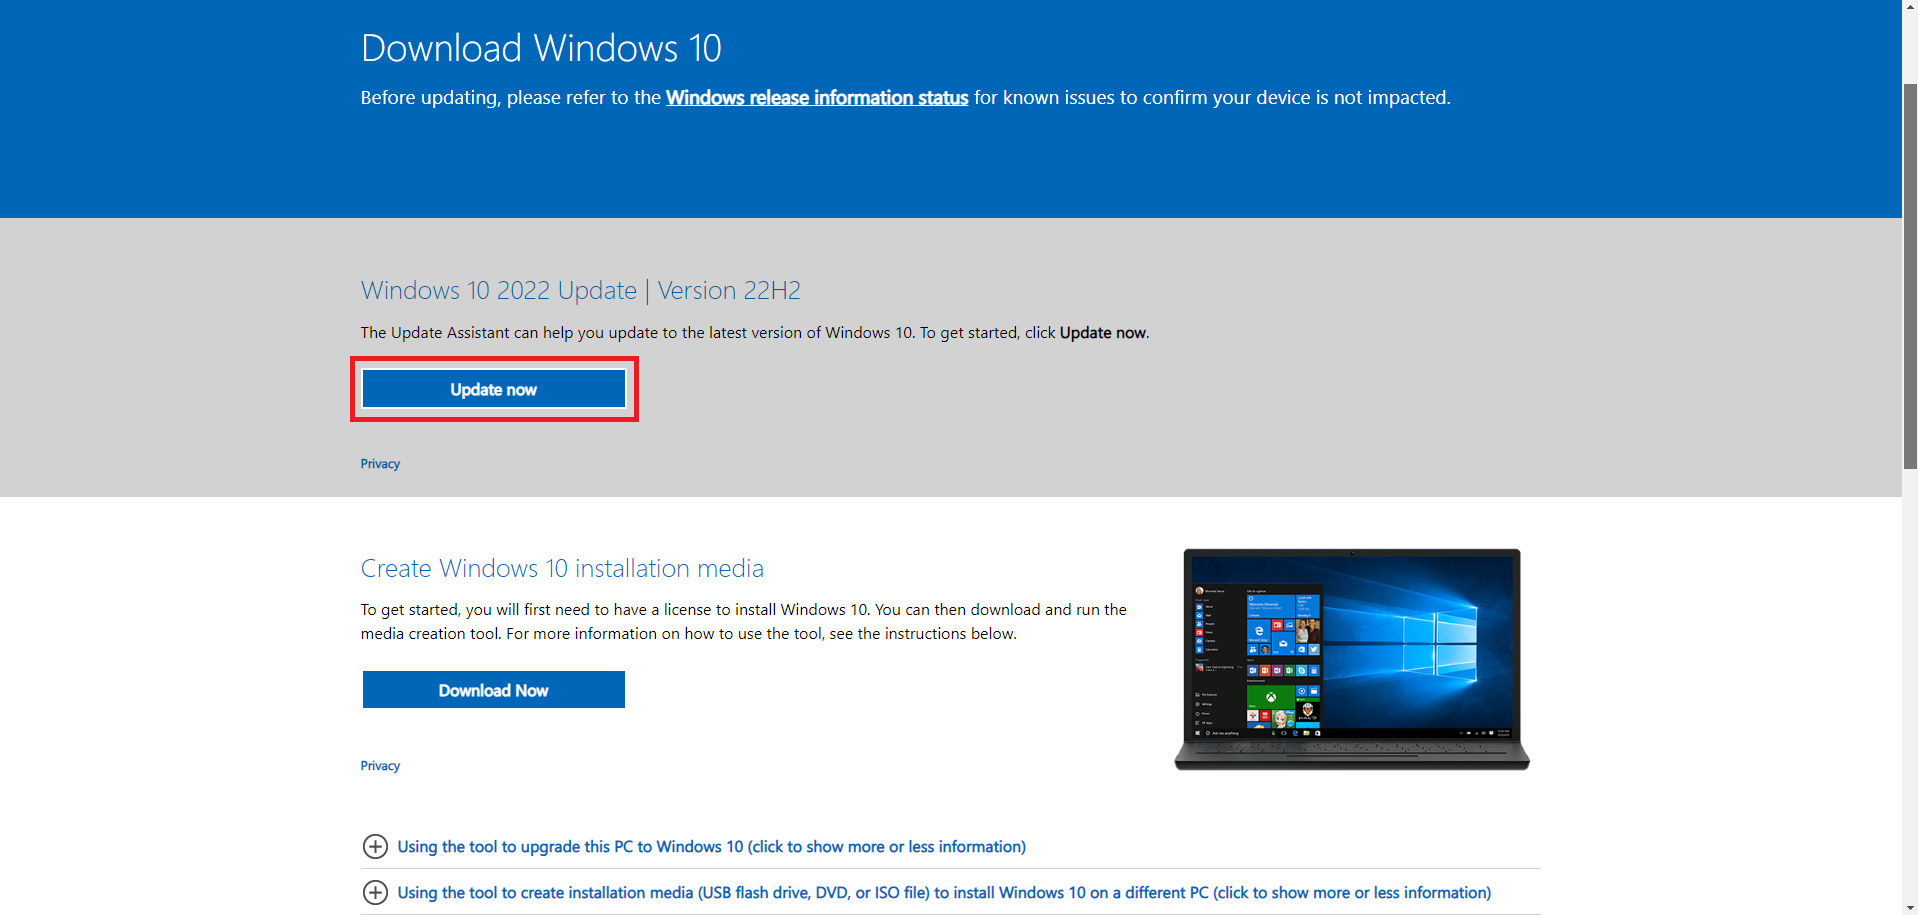Open the Privacy link below Download Now
1918x915 pixels.
pos(380,766)
